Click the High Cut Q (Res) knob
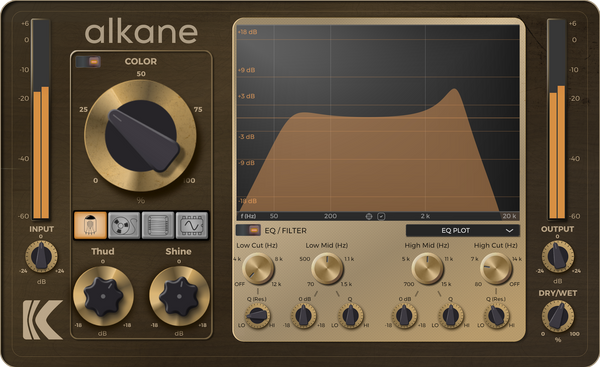The height and width of the screenshot is (367, 600). coord(497,316)
